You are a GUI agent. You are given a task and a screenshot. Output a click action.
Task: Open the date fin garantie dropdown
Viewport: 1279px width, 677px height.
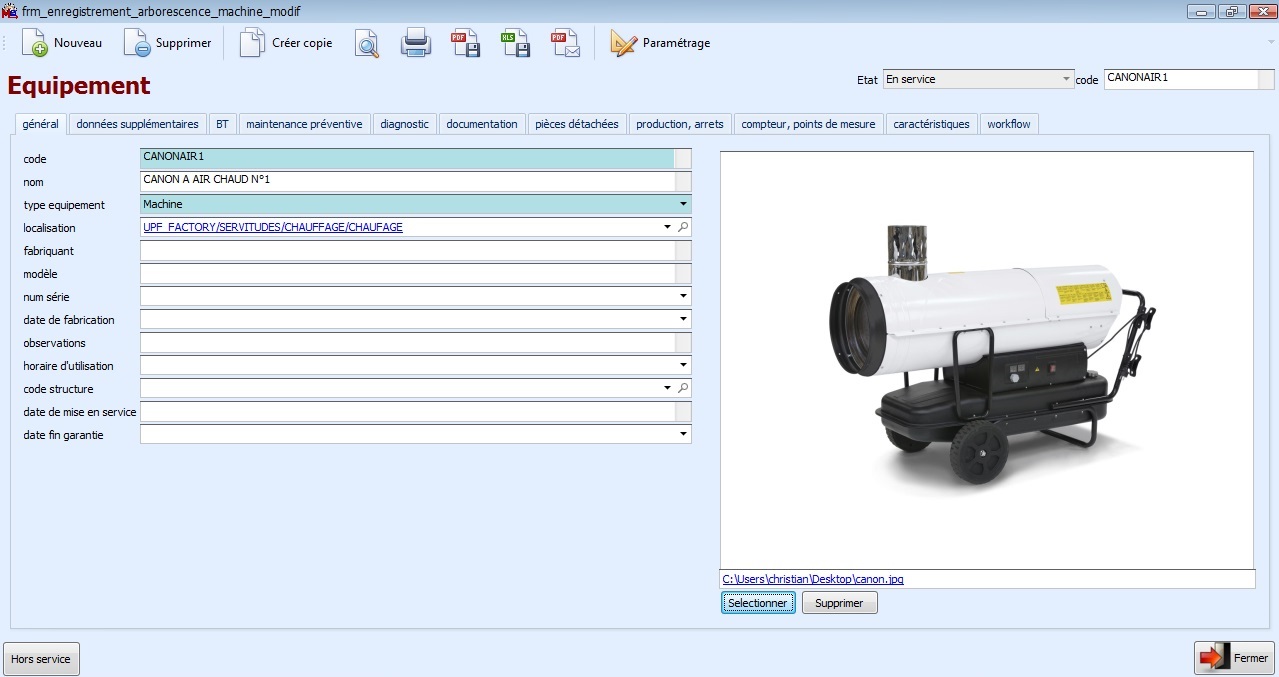pyautogui.click(x=684, y=434)
